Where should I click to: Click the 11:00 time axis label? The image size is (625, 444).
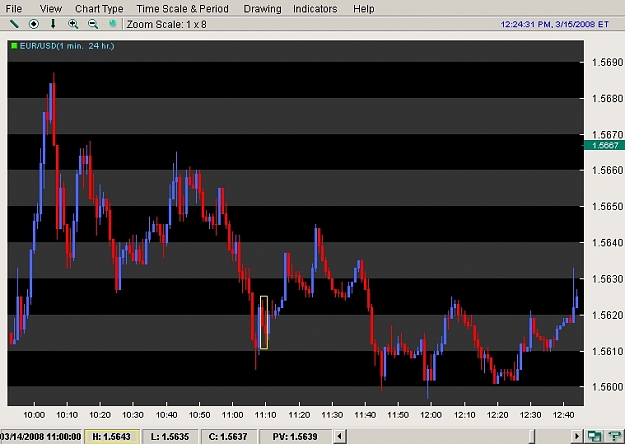[232, 415]
